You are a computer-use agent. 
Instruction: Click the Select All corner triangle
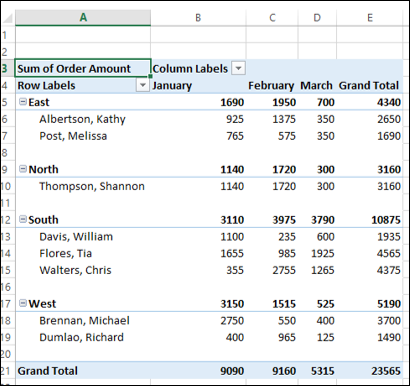click(x=8, y=18)
